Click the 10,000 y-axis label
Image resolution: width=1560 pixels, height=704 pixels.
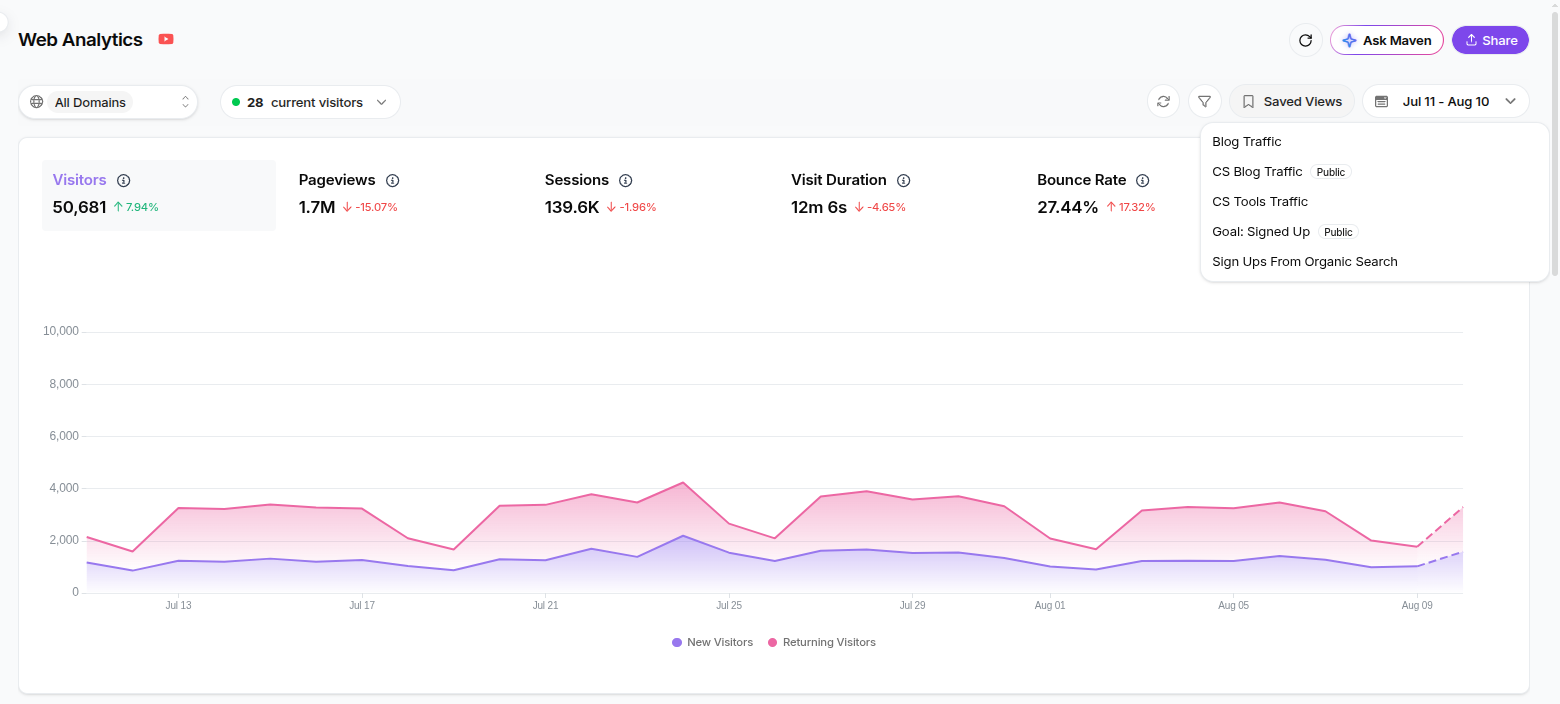[x=61, y=332]
